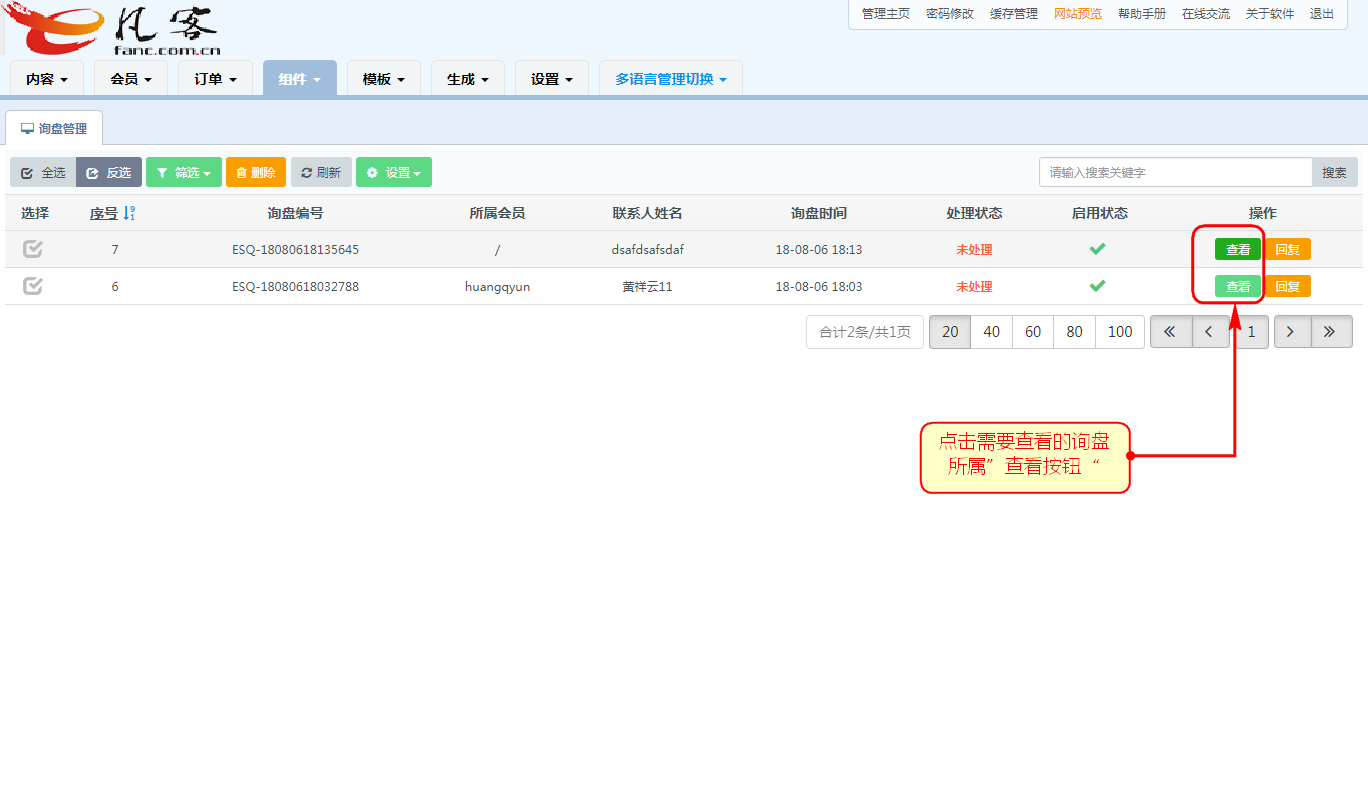This screenshot has height=808, width=1368.
Task: Click the 搜索 button
Action: [x=1335, y=172]
